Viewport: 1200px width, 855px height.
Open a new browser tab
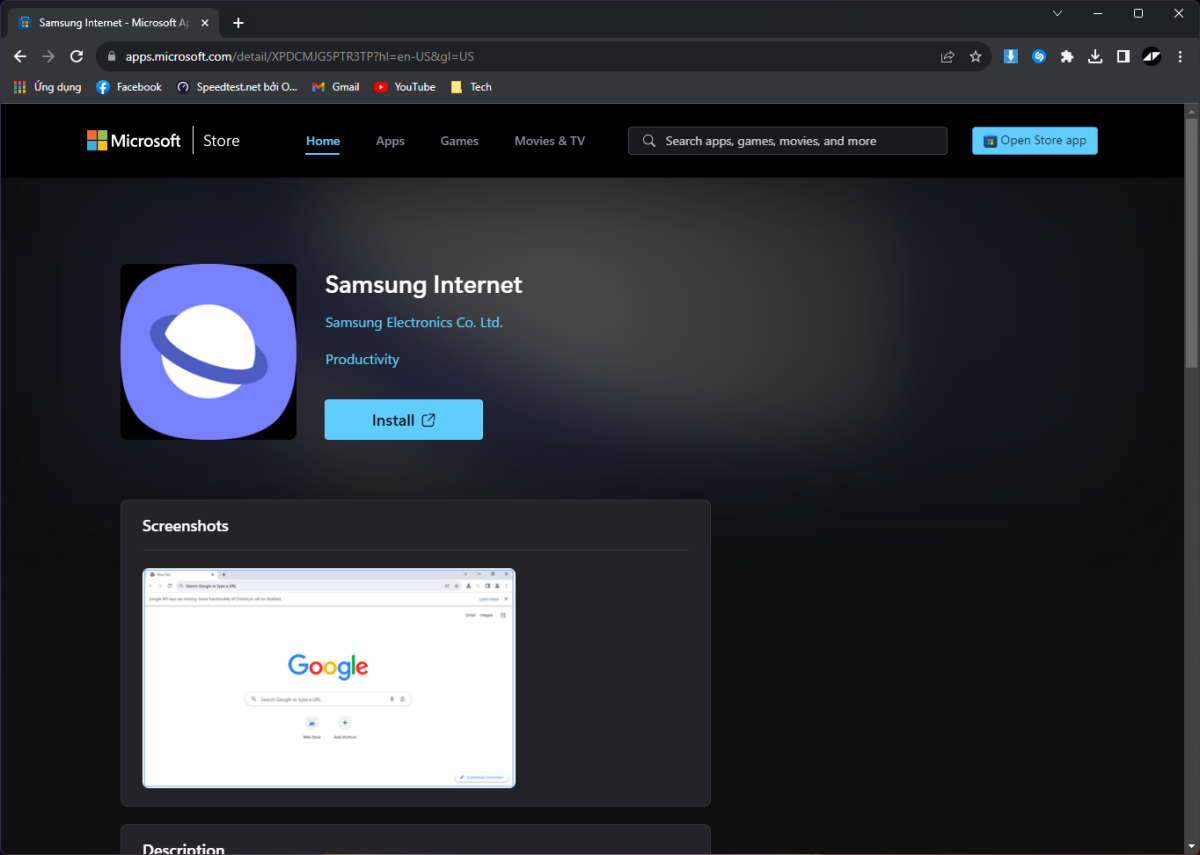[x=238, y=23]
